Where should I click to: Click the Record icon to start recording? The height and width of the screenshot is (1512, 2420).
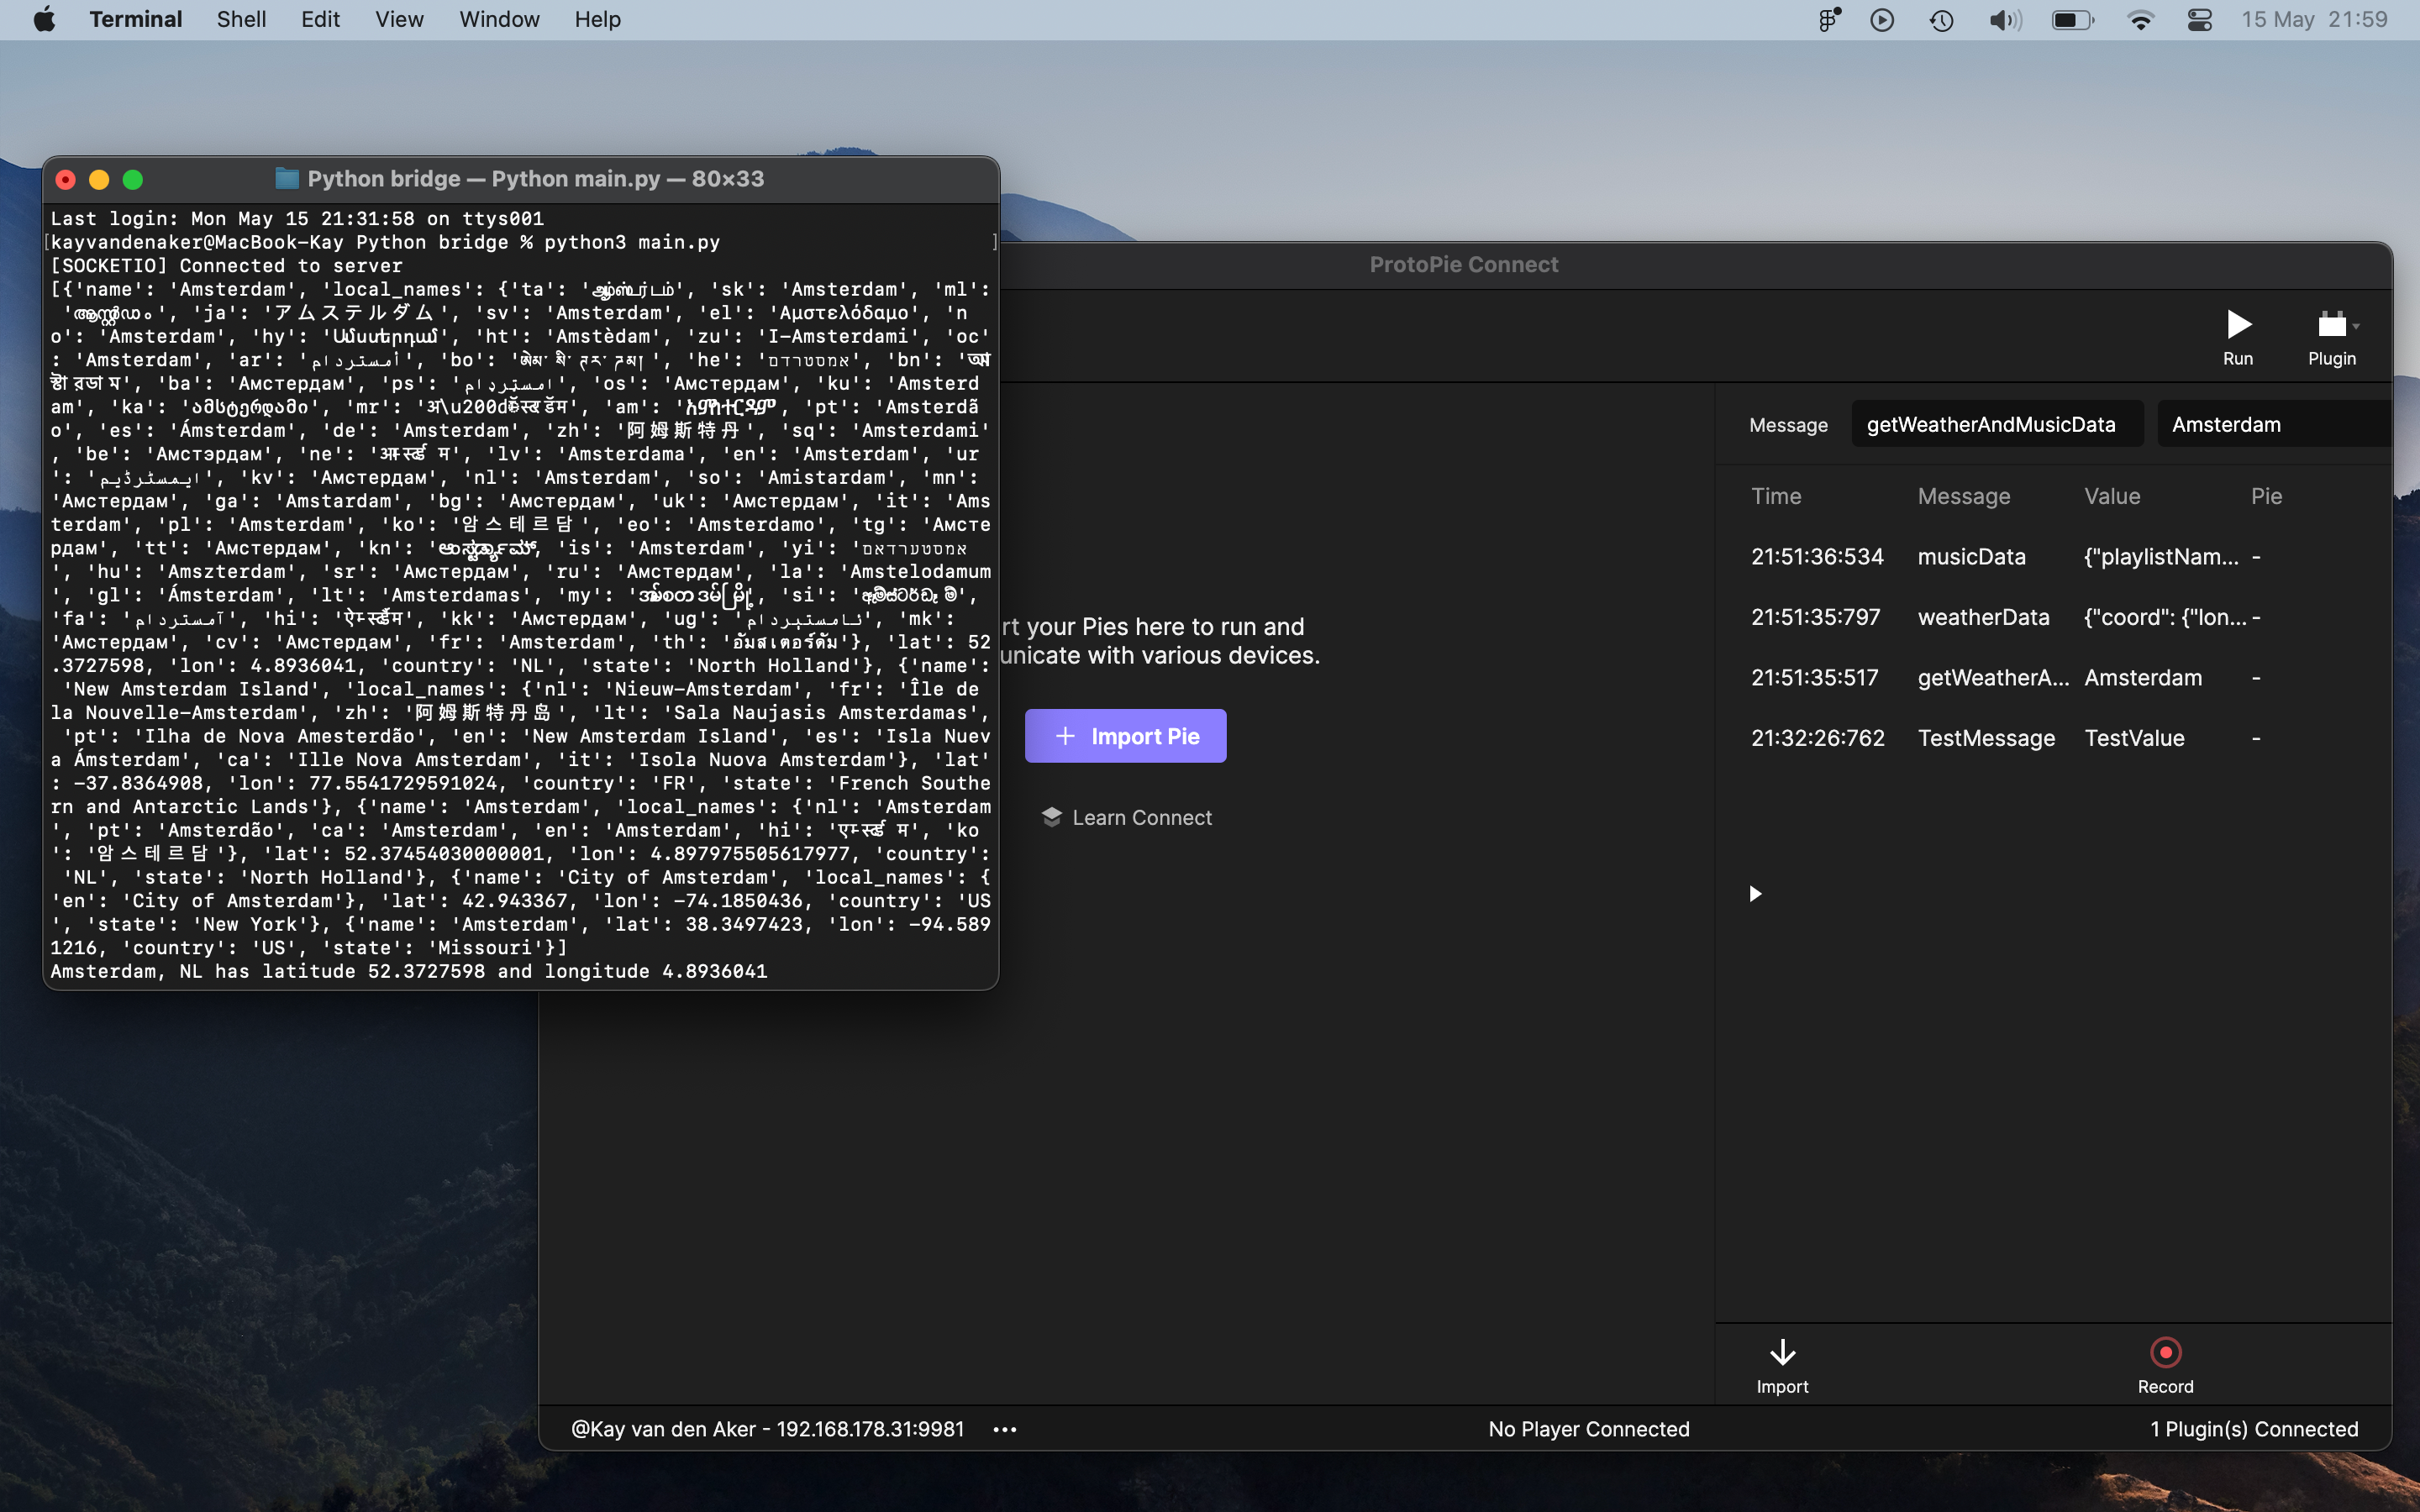(x=2165, y=1352)
